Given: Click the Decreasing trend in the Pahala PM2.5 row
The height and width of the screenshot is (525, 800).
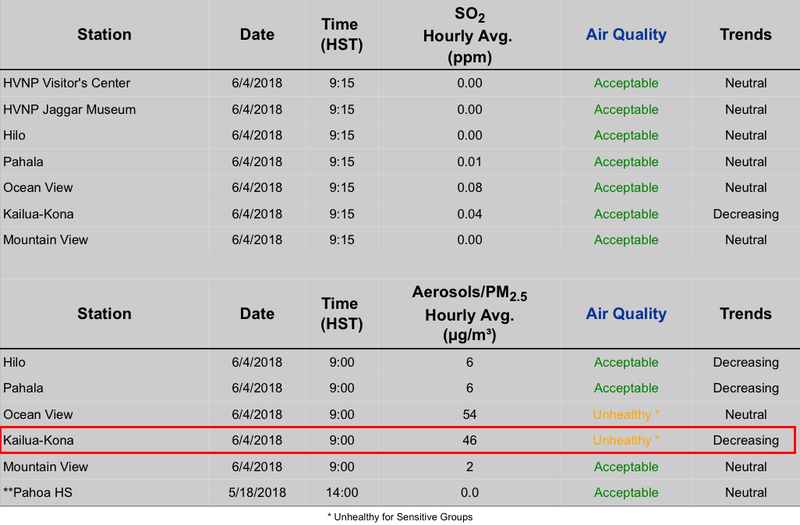Looking at the screenshot, I should (x=746, y=388).
